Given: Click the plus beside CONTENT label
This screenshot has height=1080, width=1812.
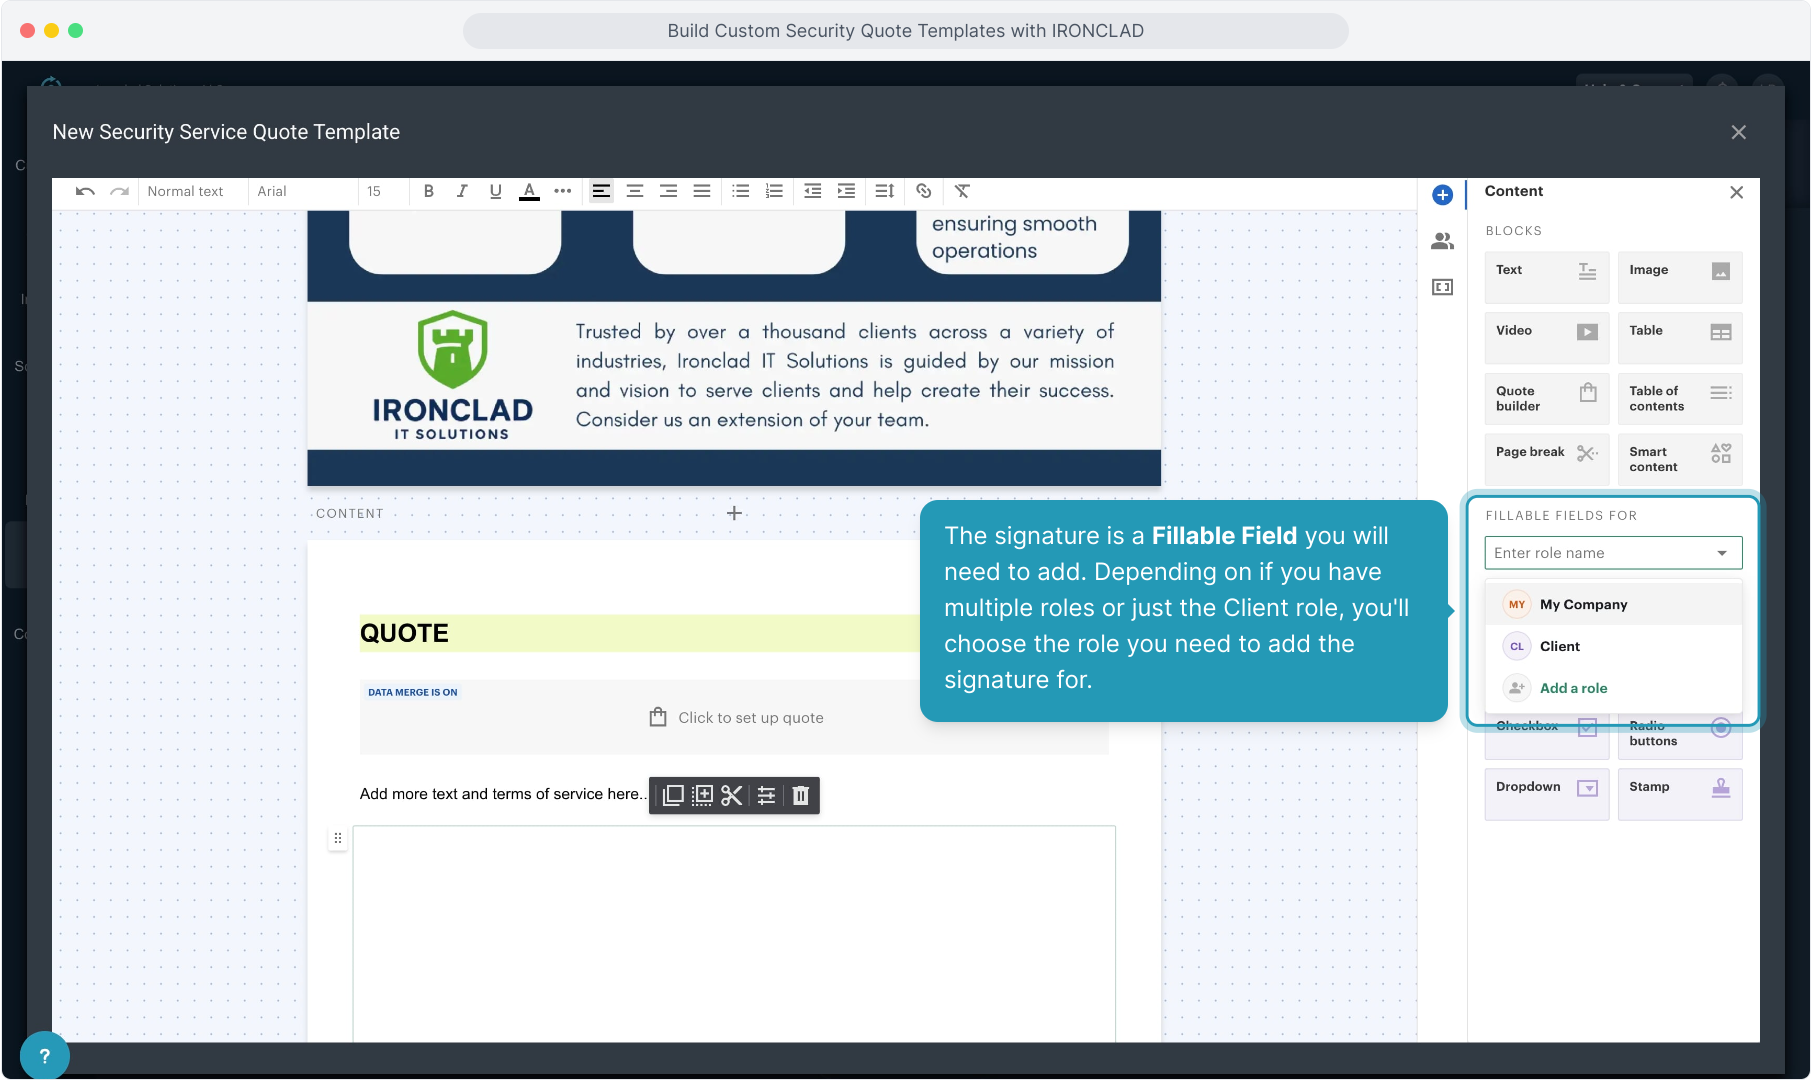Looking at the screenshot, I should [734, 513].
